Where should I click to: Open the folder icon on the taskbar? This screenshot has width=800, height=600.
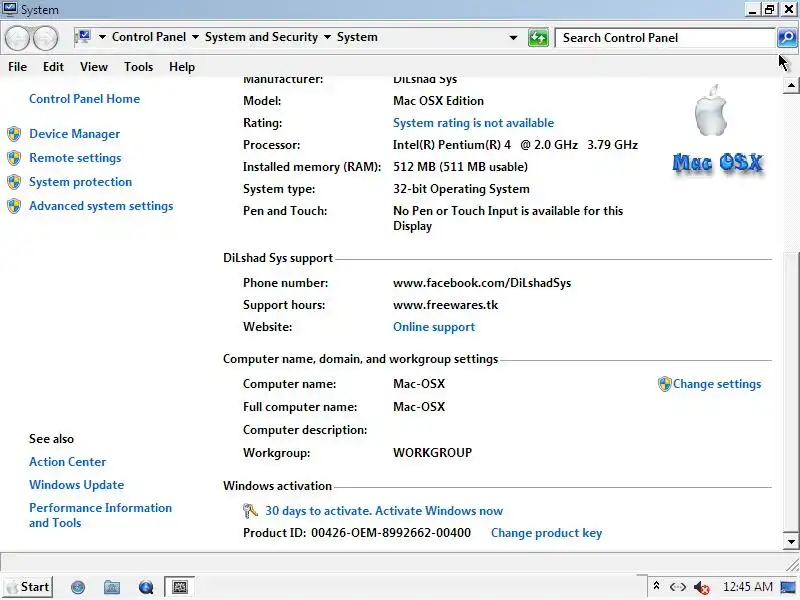coord(112,587)
